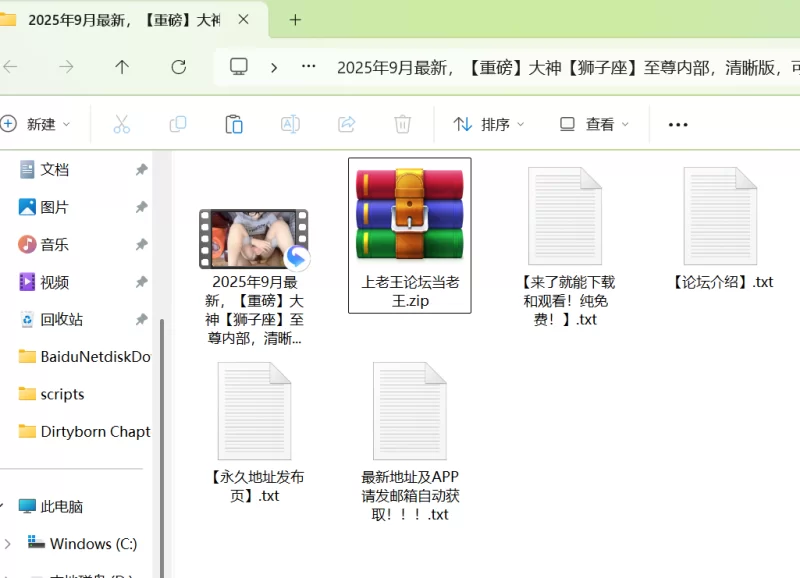
Task: Open 图片 in the sidebar
Action: (55, 207)
